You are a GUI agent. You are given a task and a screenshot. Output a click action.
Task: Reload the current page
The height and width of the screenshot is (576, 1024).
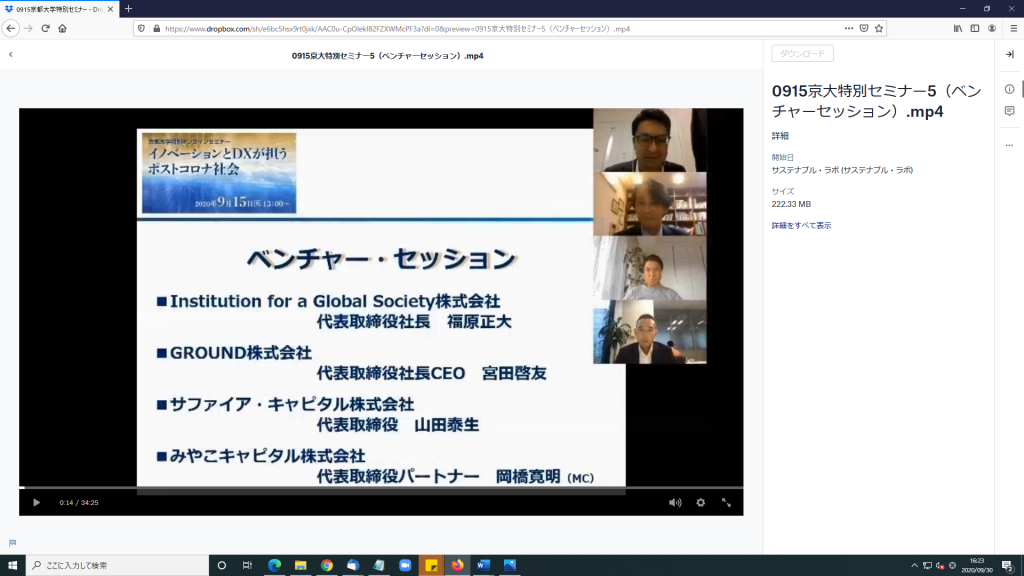(45, 28)
